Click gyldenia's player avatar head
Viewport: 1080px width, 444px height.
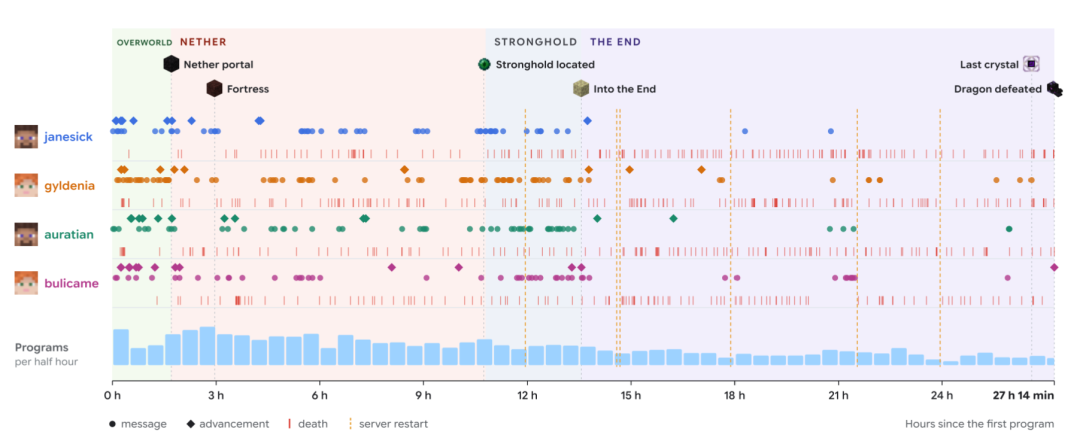pyautogui.click(x=26, y=185)
